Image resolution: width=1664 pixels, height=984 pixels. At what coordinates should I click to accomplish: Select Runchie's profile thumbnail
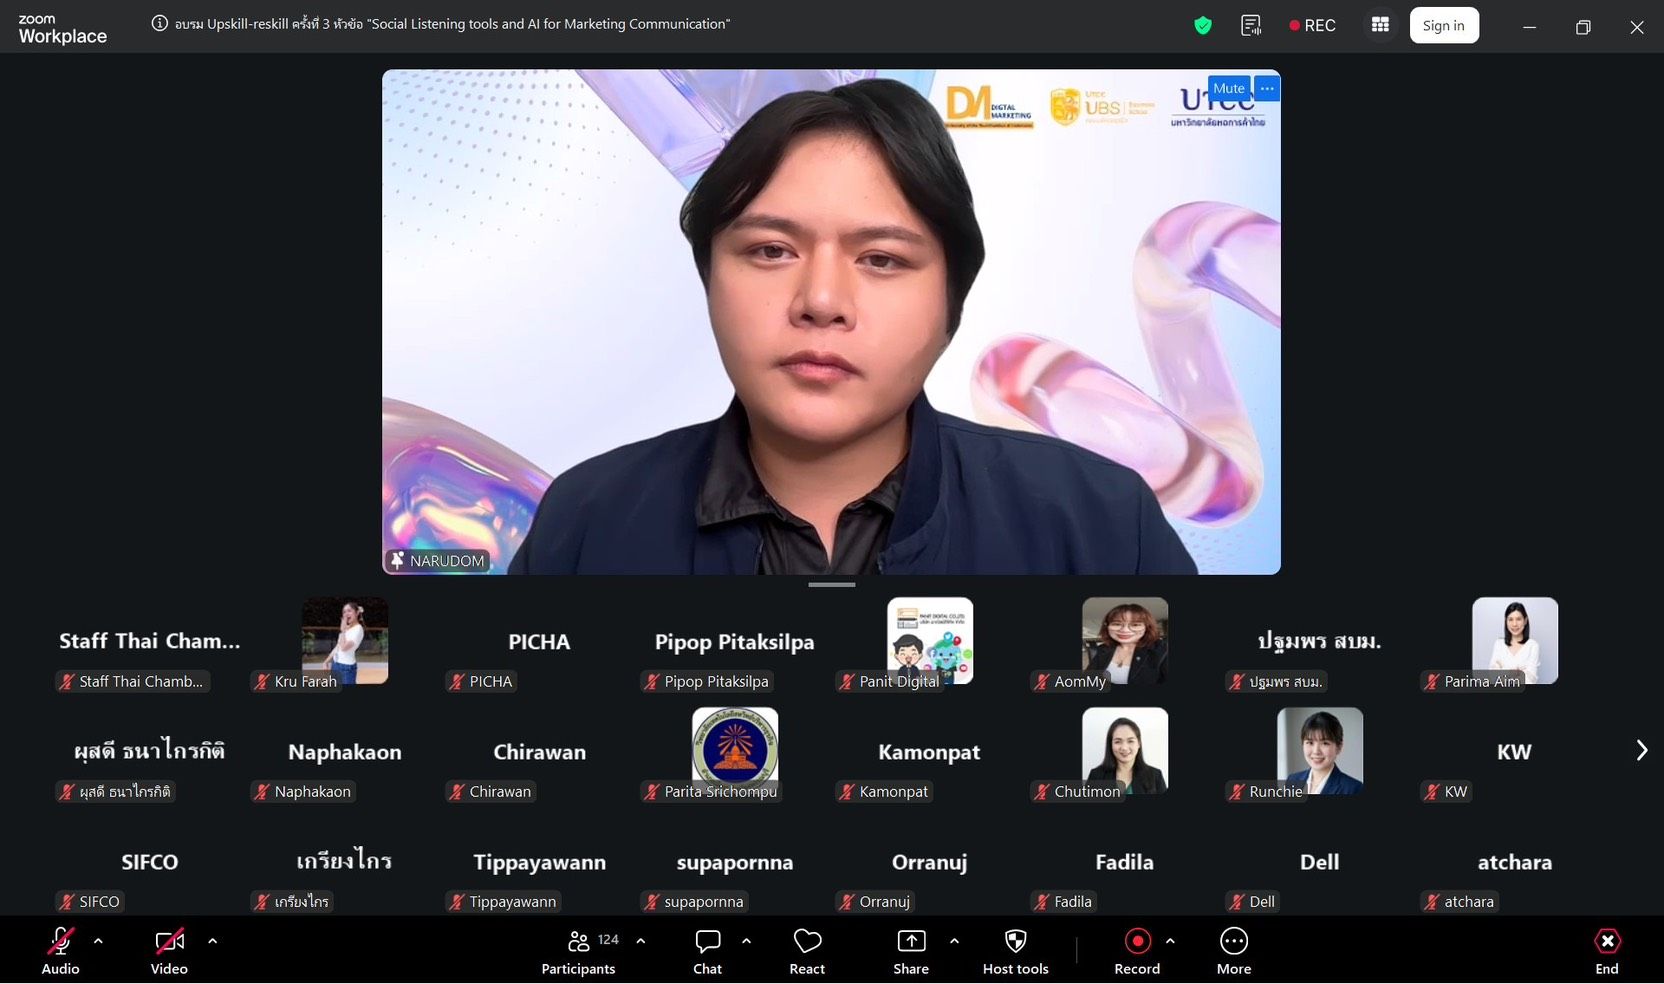coord(1320,751)
